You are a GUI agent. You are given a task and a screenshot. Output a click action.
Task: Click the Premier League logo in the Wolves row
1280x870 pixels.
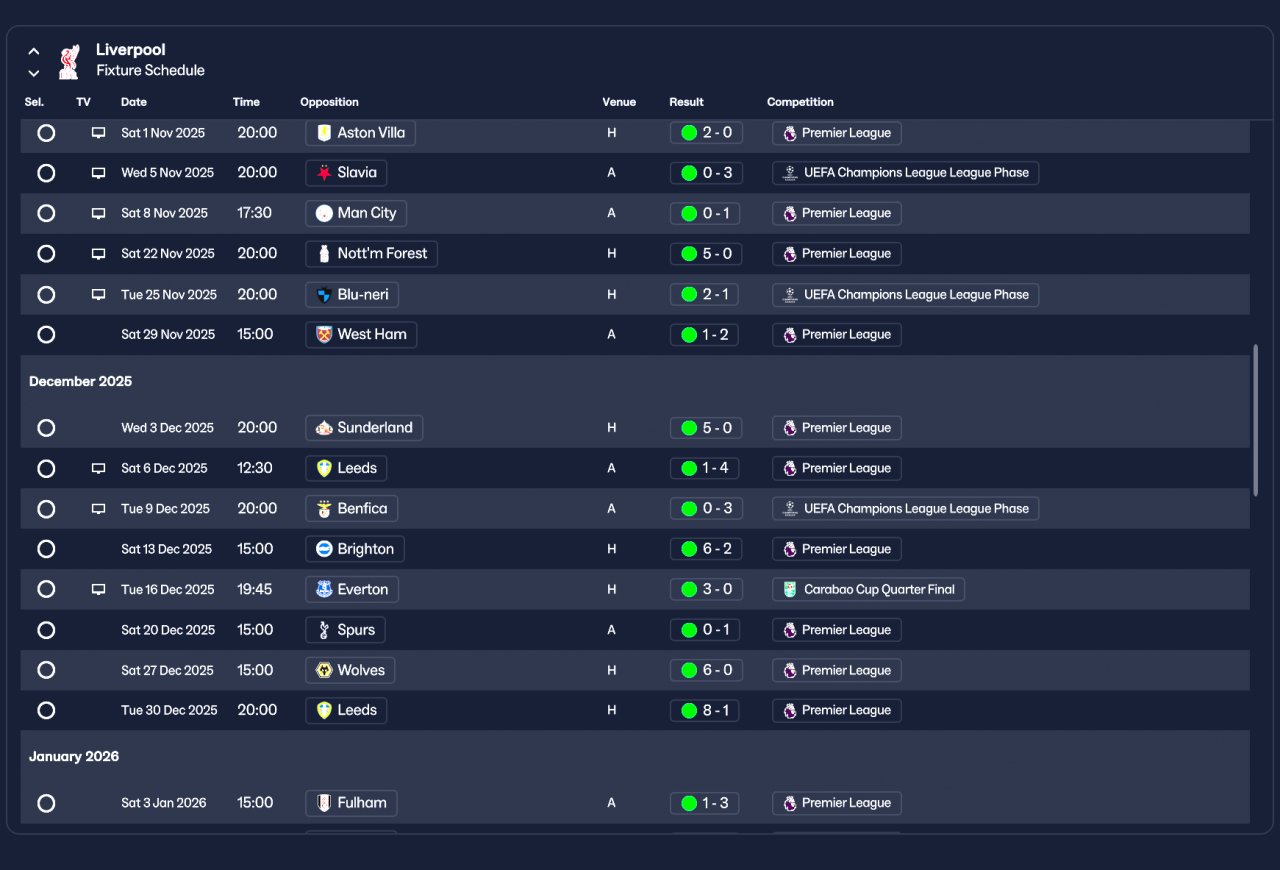[x=790, y=670]
